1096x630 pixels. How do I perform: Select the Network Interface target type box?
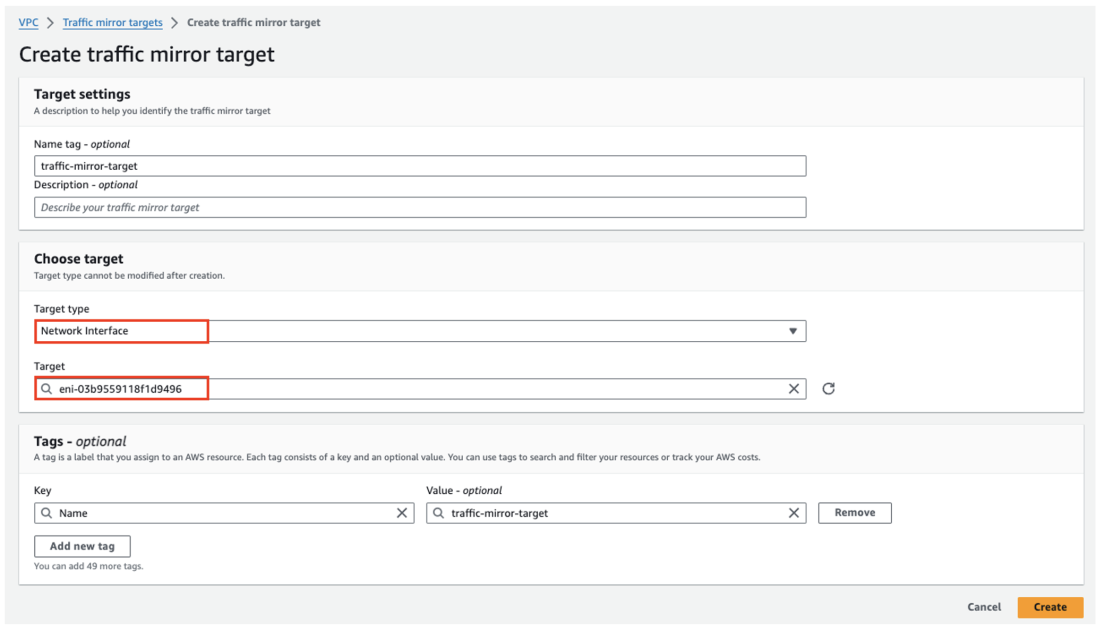pos(122,331)
